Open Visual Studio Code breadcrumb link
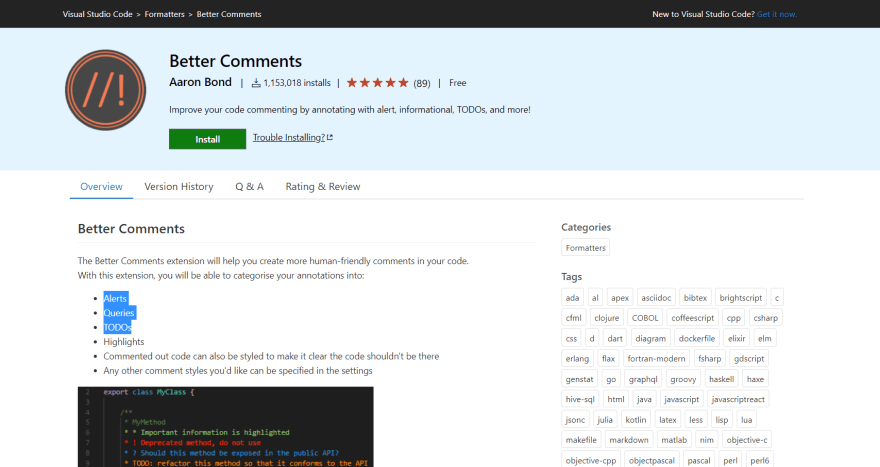This screenshot has height=467, width=880. pyautogui.click(x=98, y=14)
